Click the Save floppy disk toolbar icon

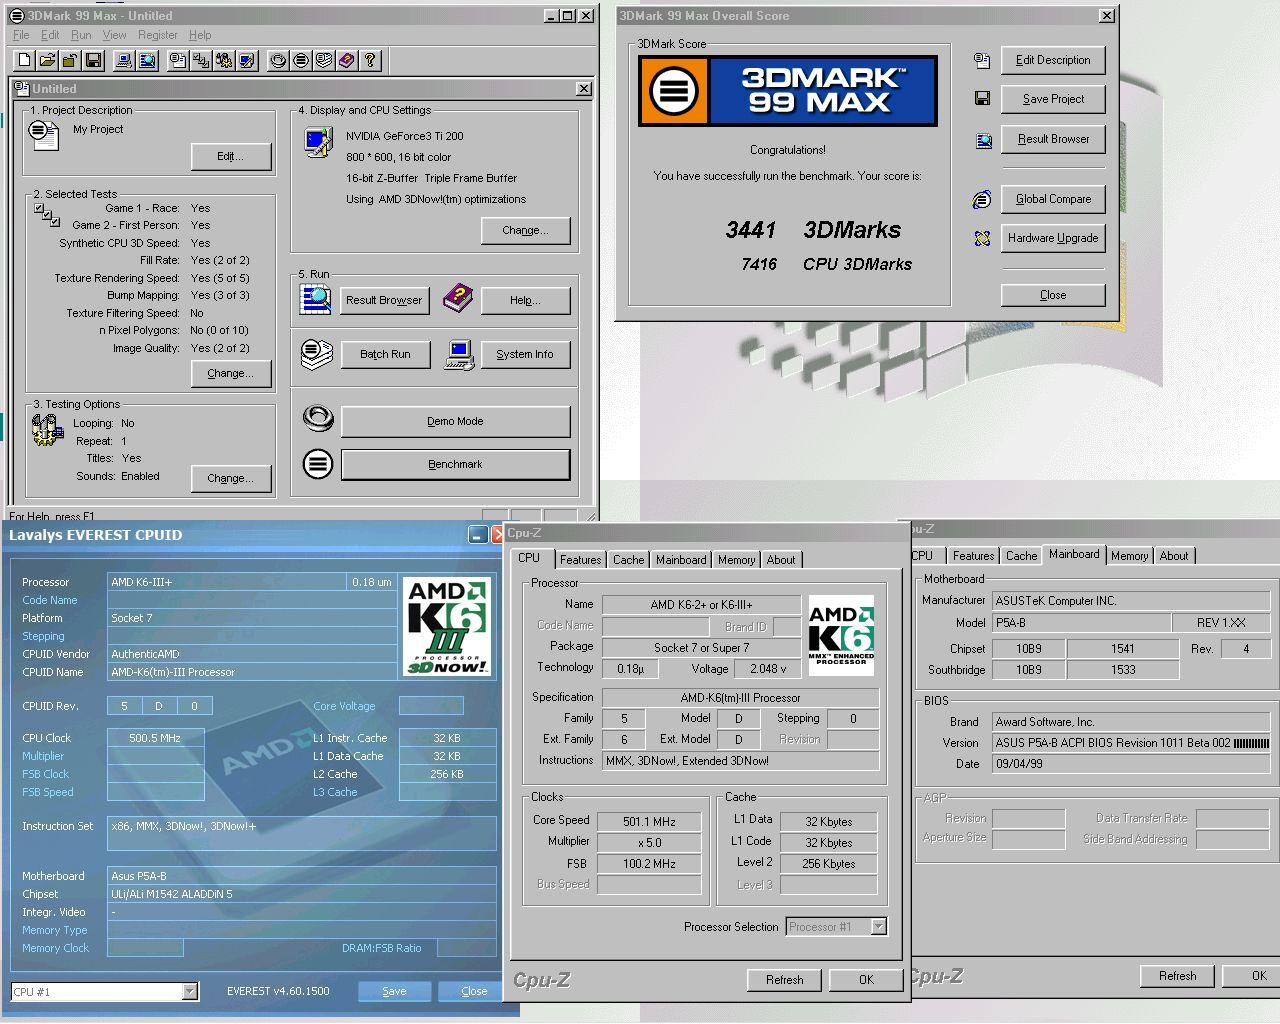93,60
